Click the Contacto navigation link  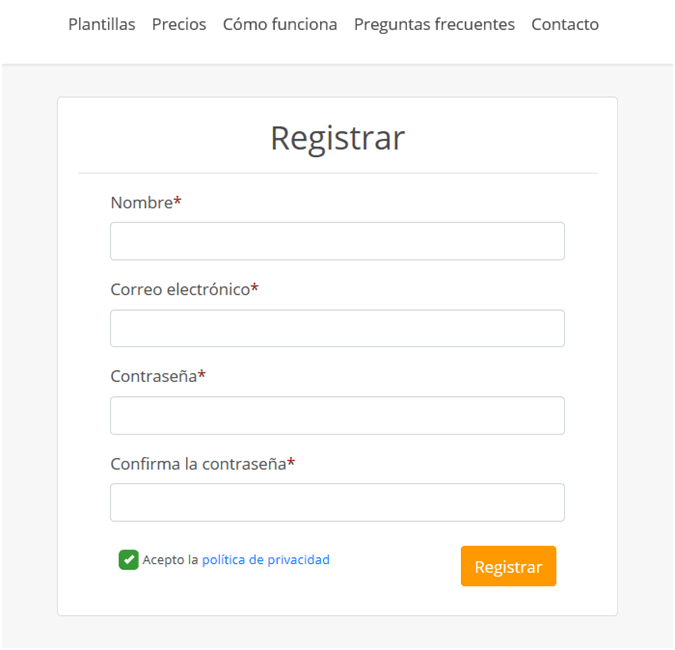click(x=565, y=24)
